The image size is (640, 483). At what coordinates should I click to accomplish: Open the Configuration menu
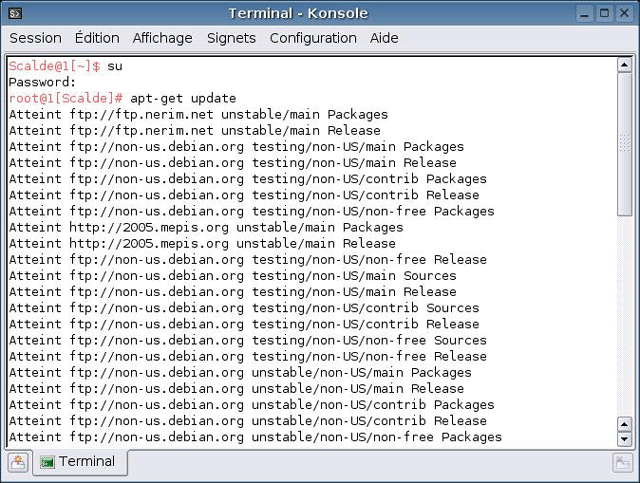point(313,38)
